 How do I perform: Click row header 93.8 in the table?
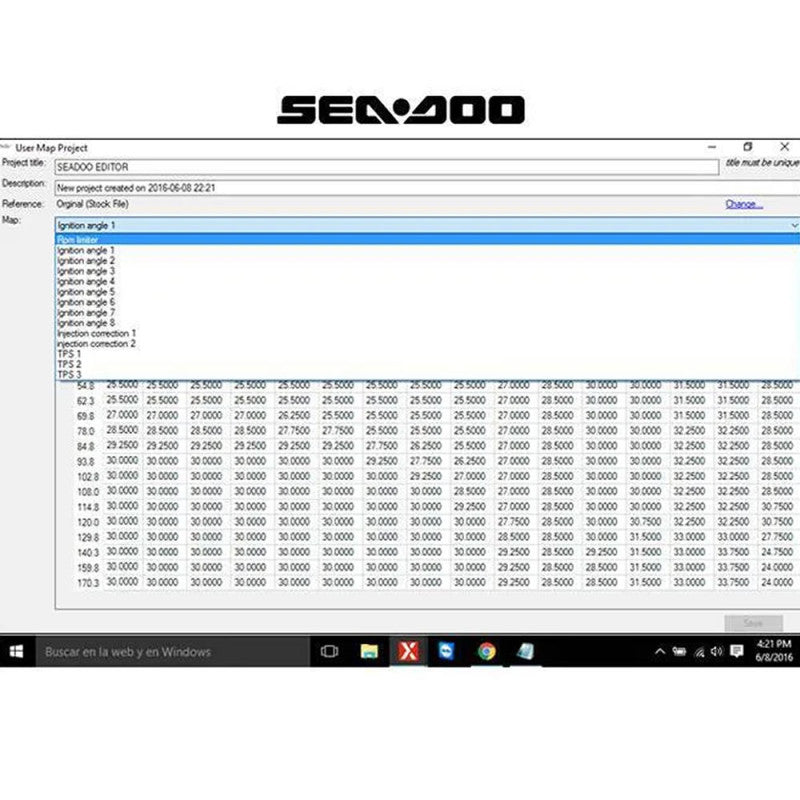point(86,462)
